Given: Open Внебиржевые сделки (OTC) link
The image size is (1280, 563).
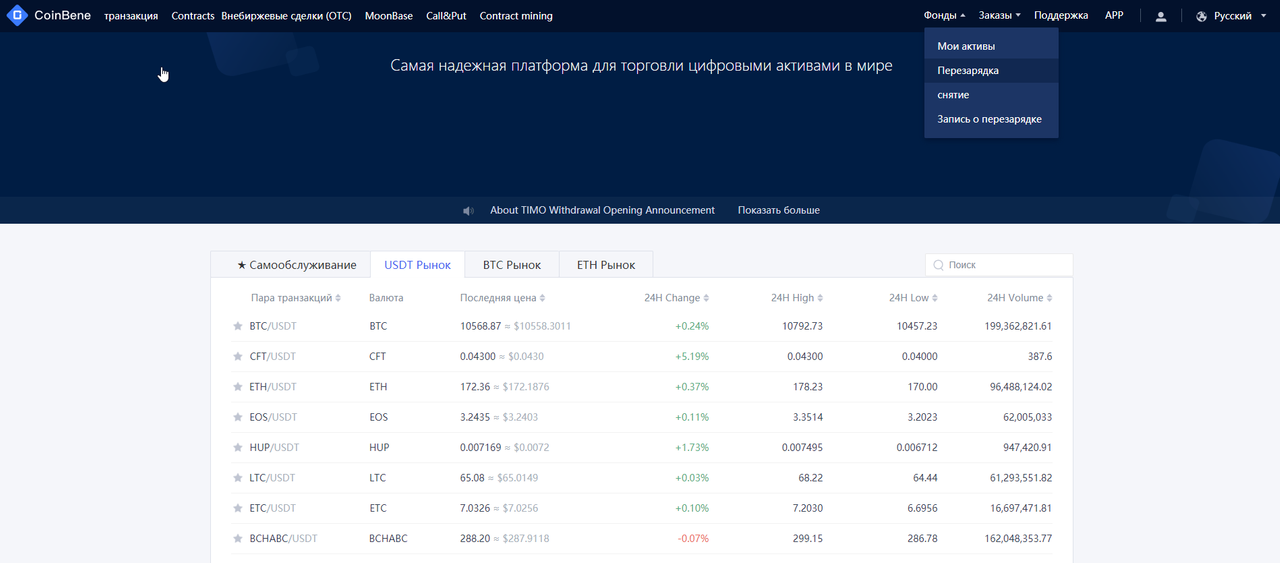Looking at the screenshot, I should click(286, 16).
